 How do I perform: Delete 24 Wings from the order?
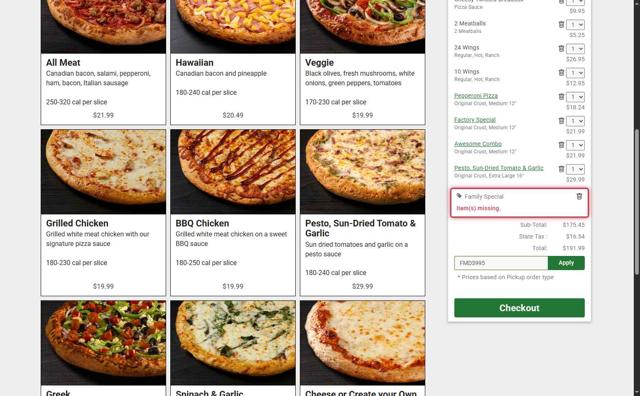click(x=561, y=49)
